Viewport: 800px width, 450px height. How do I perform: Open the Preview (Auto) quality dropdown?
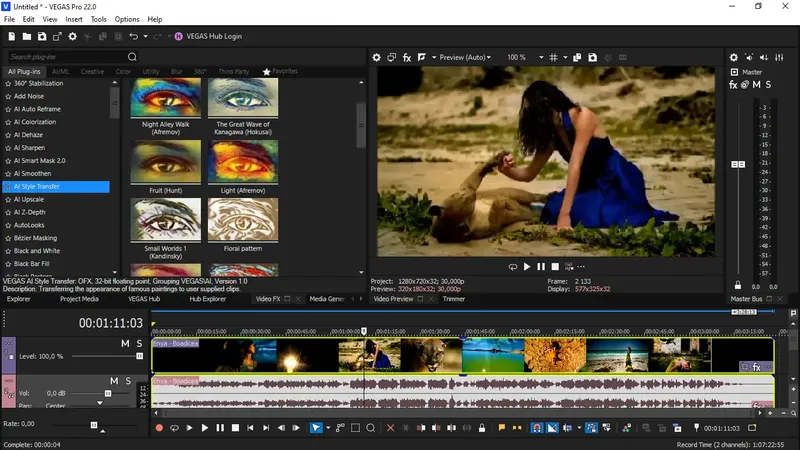click(464, 57)
